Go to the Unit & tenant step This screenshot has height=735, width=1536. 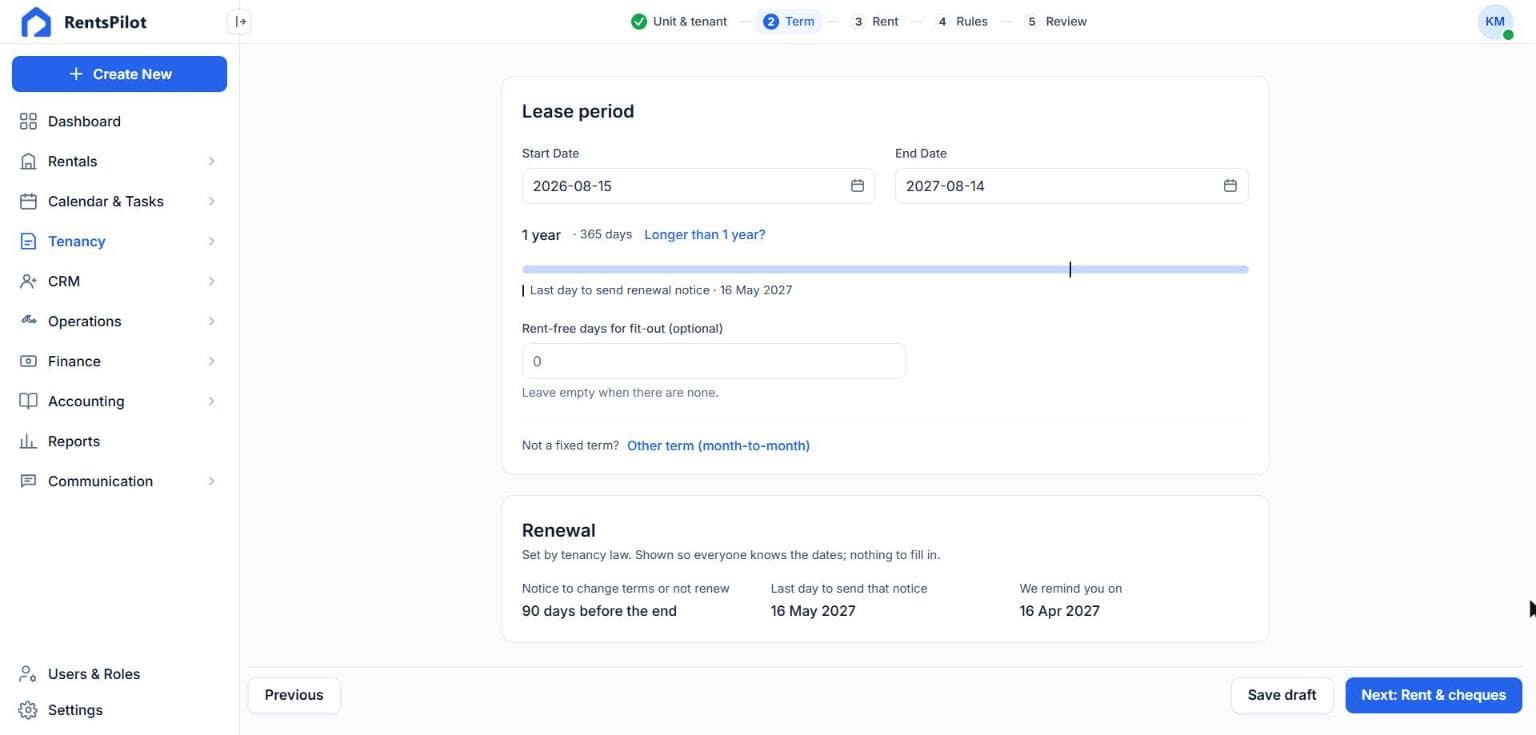click(679, 21)
